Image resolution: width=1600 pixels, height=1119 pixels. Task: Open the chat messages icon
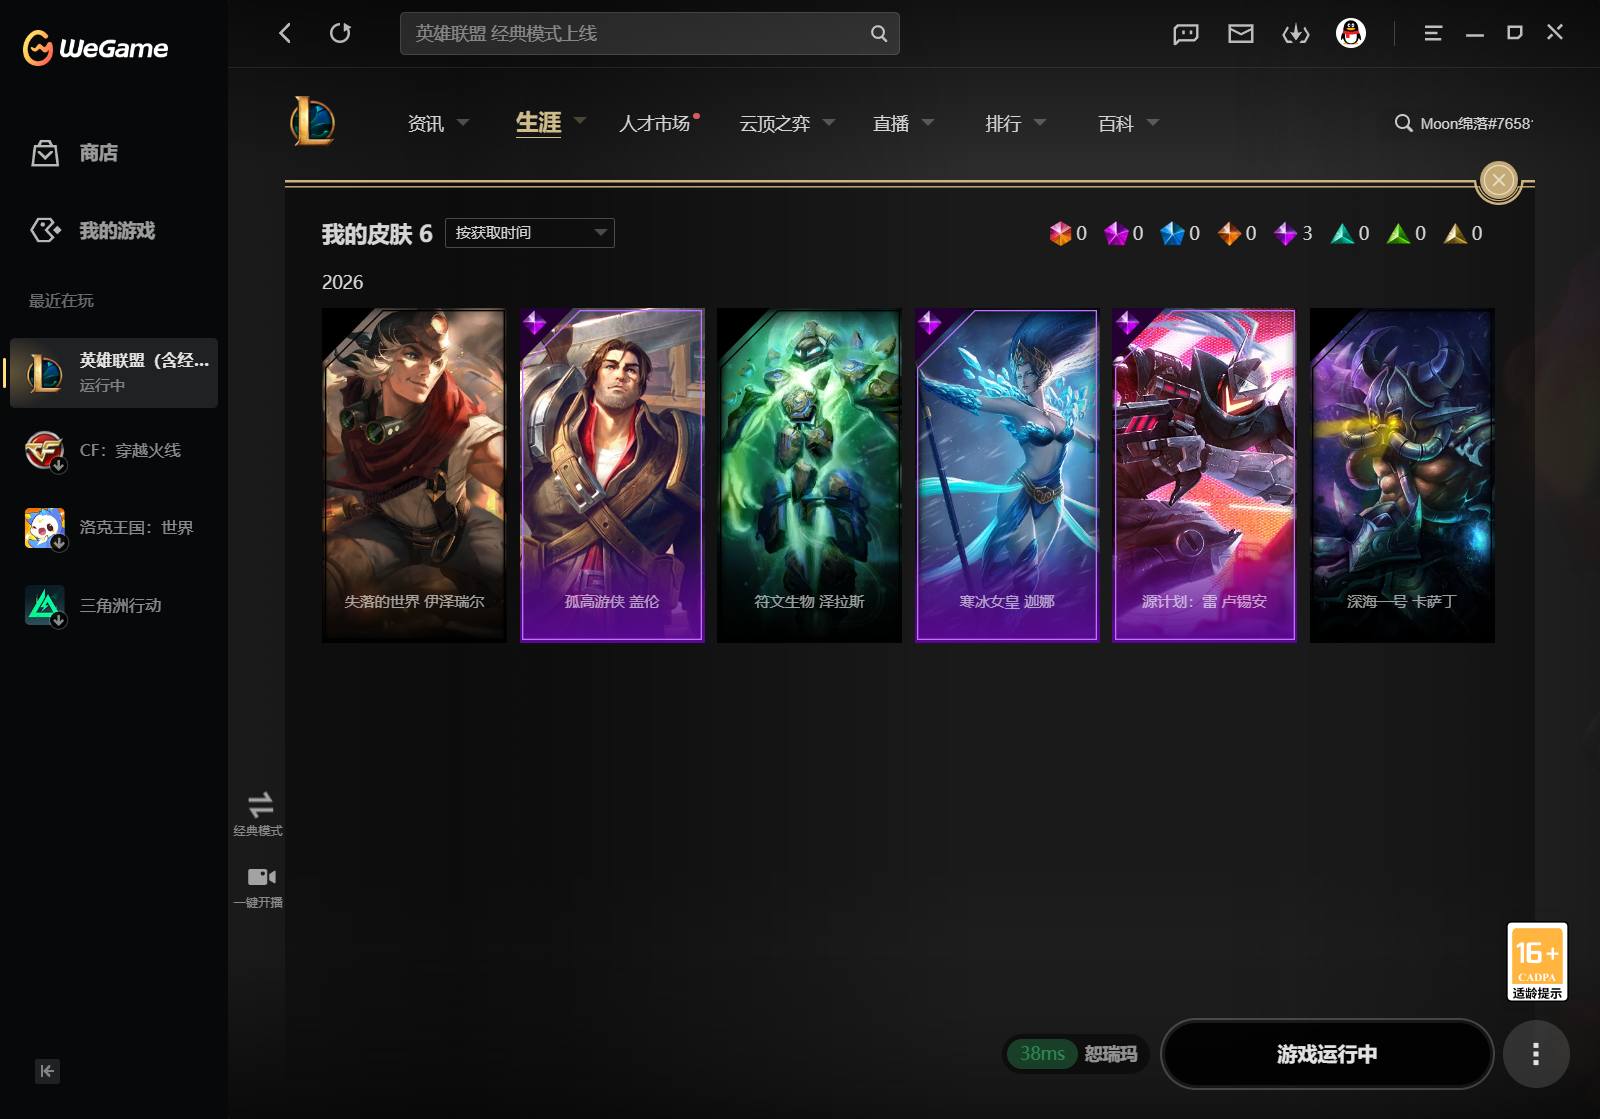click(1185, 34)
